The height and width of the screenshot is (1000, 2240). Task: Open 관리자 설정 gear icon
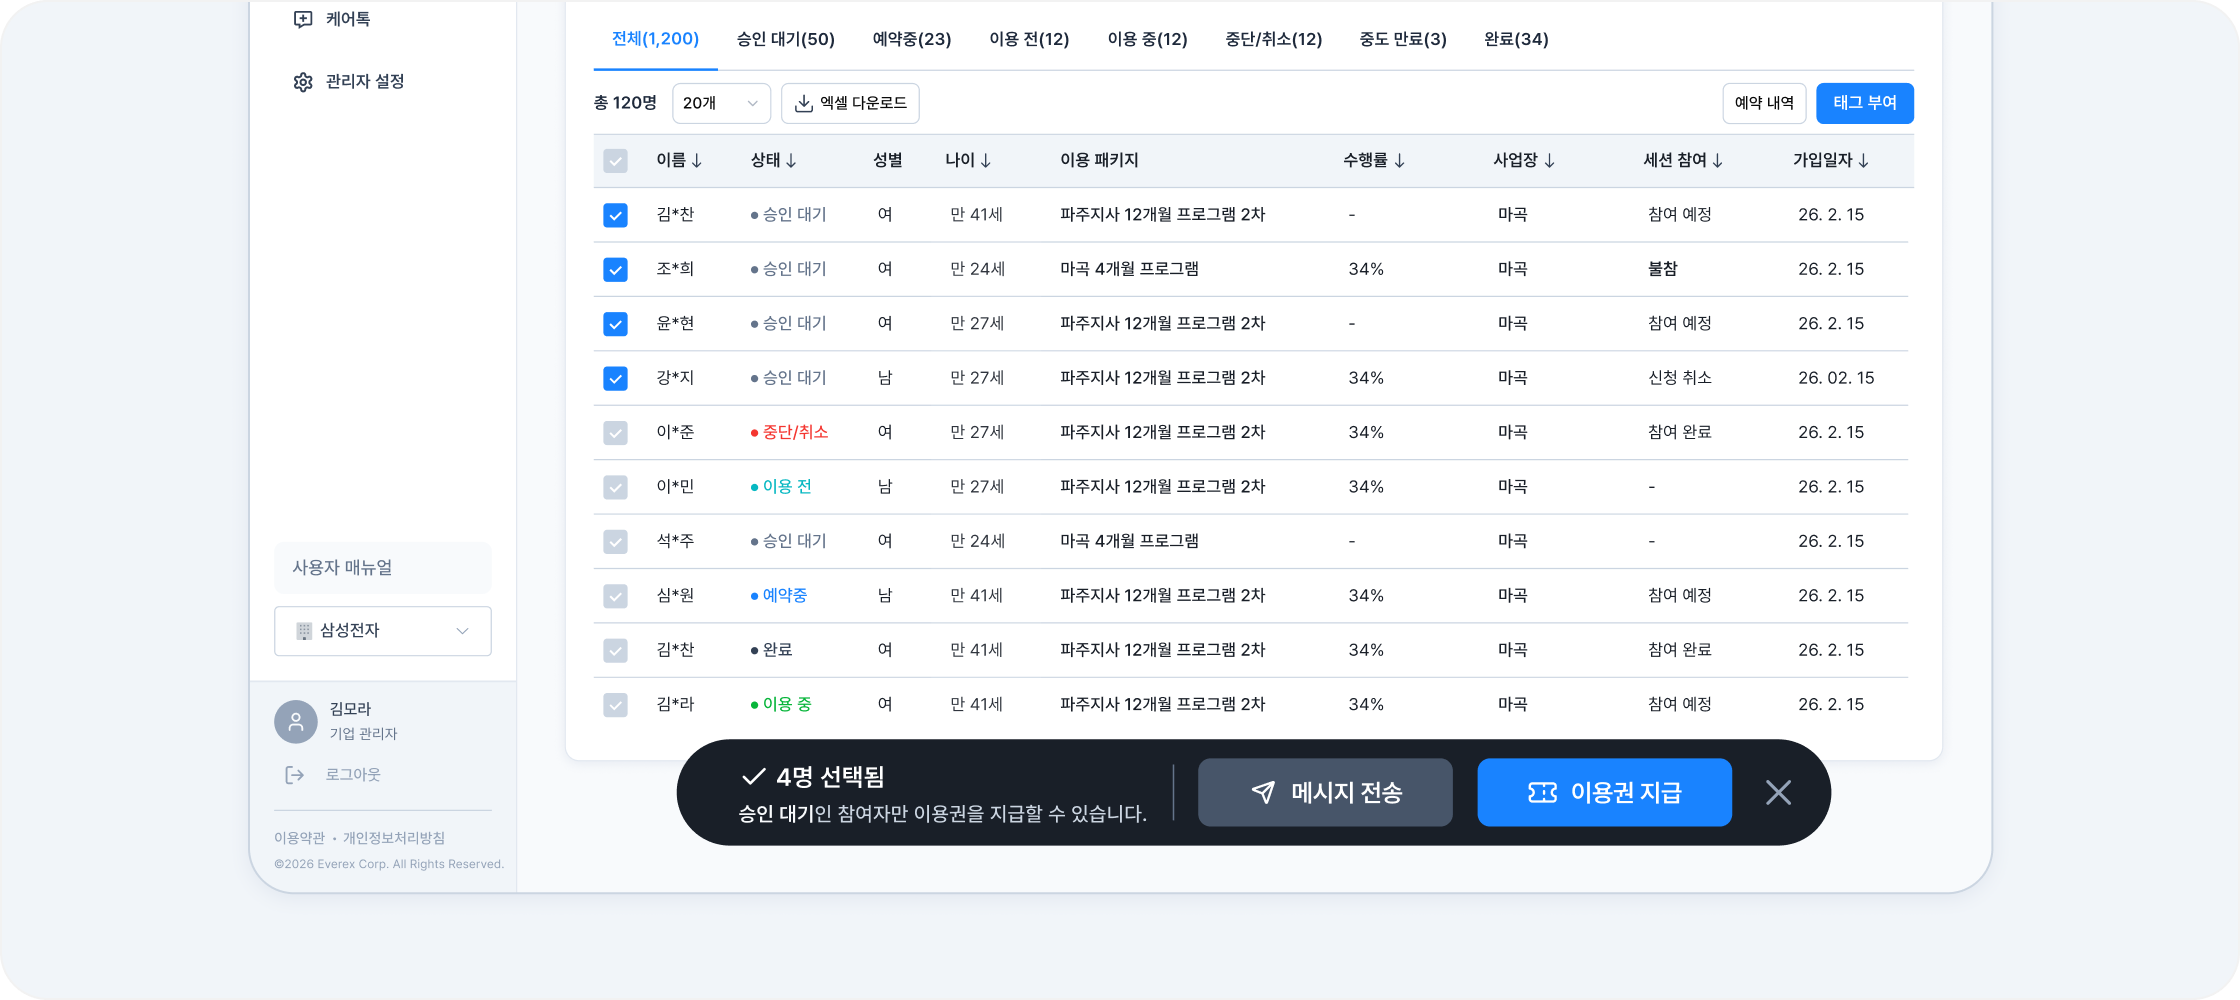coord(303,82)
